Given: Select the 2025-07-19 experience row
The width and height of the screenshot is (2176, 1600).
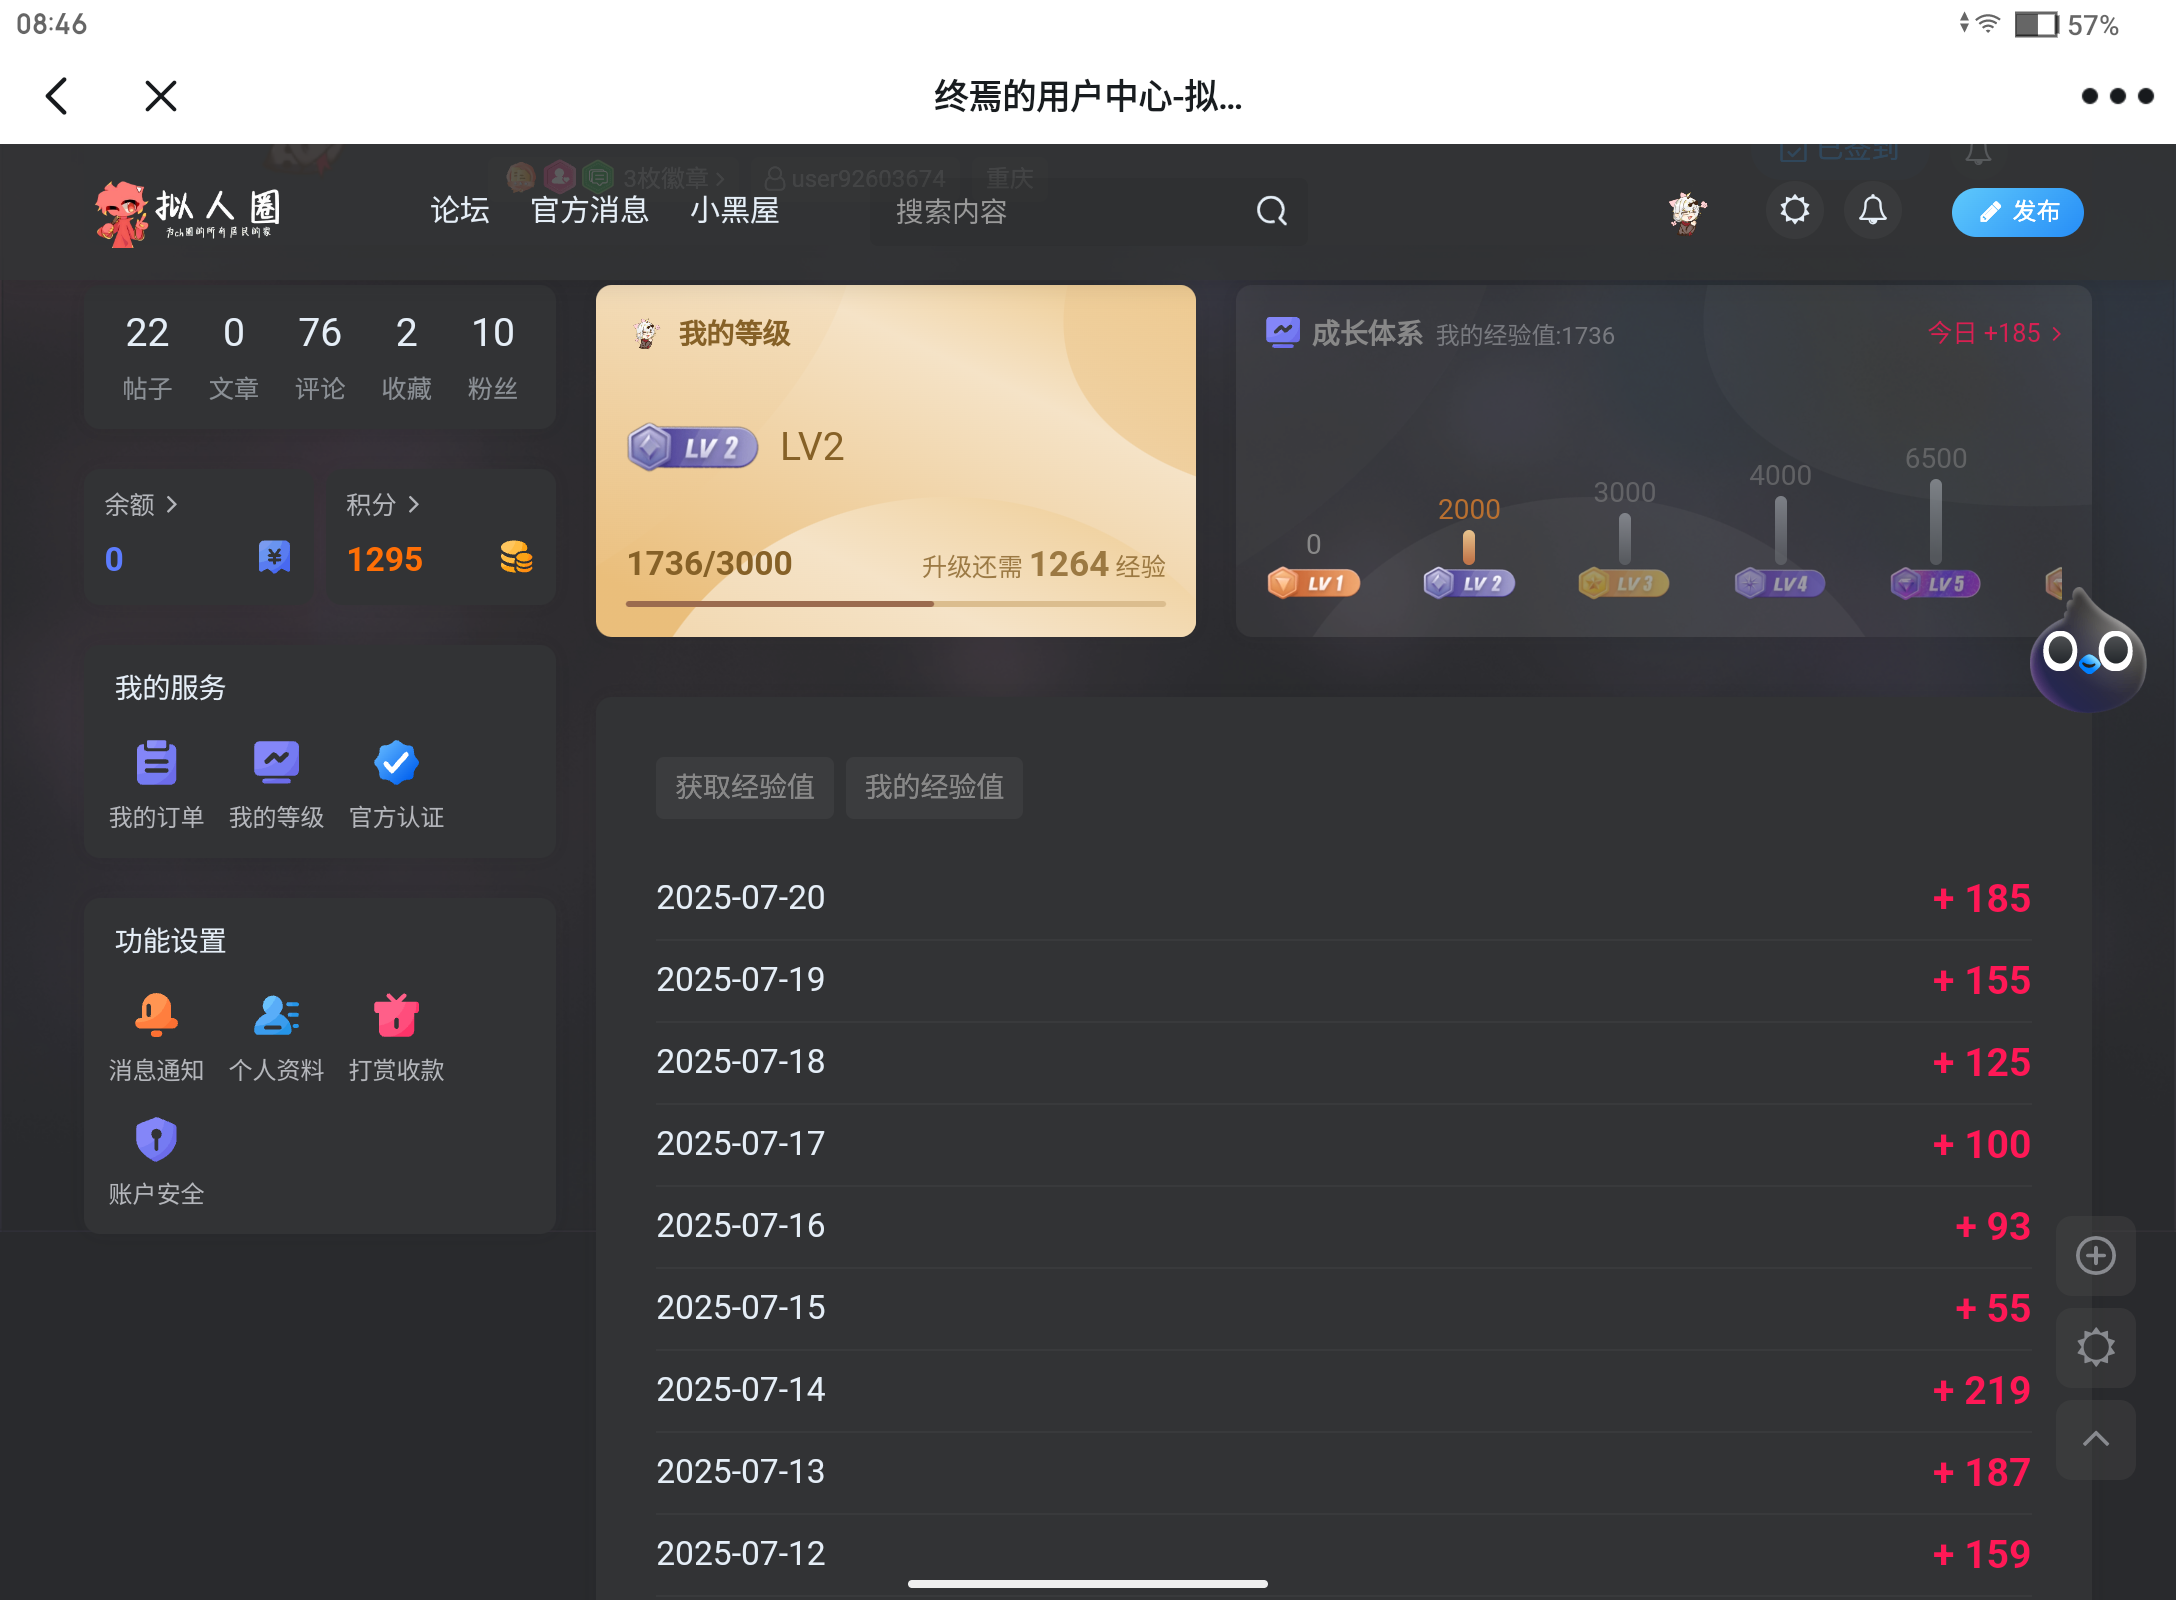Looking at the screenshot, I should pyautogui.click(x=1343, y=980).
